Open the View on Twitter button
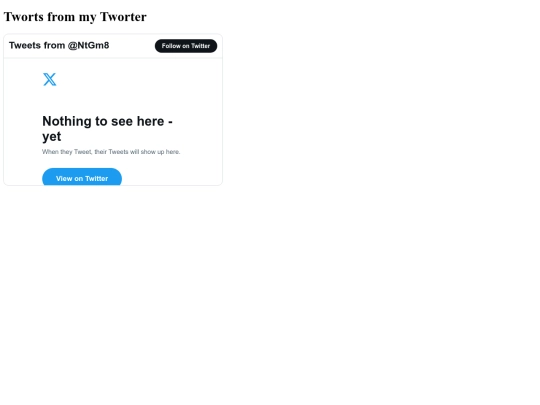Viewport: 540px width, 405px height. click(x=82, y=177)
